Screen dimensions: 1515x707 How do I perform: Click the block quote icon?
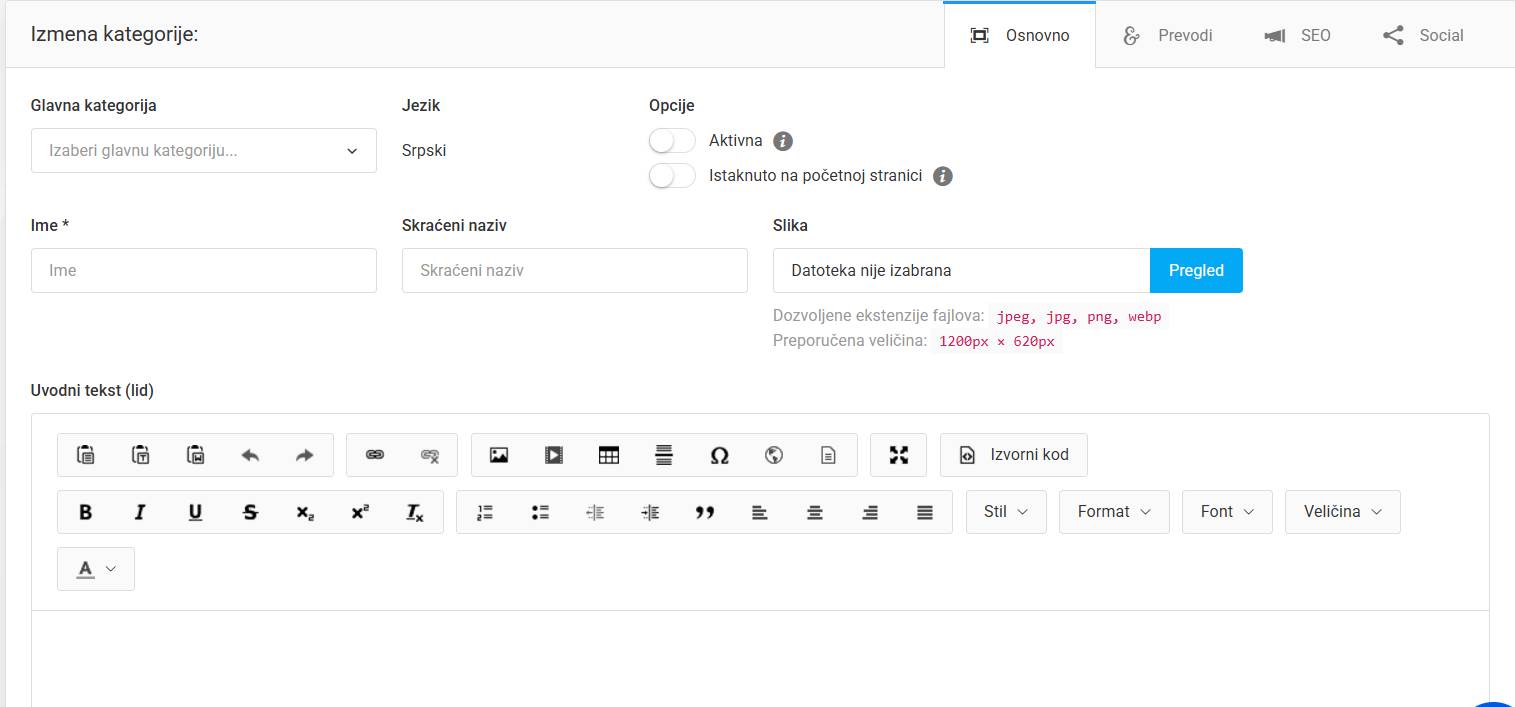tap(705, 512)
